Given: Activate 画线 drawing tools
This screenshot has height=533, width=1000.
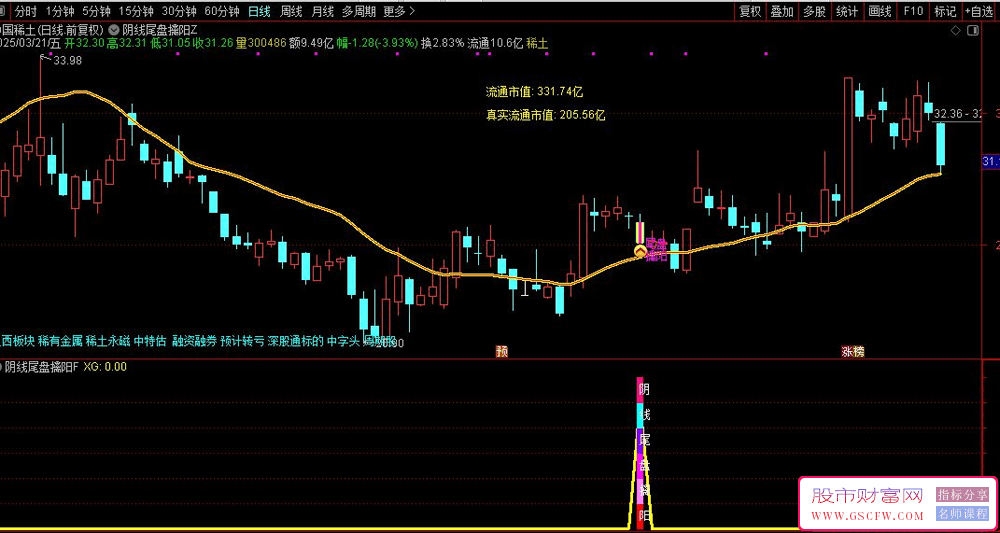Looking at the screenshot, I should point(880,11).
